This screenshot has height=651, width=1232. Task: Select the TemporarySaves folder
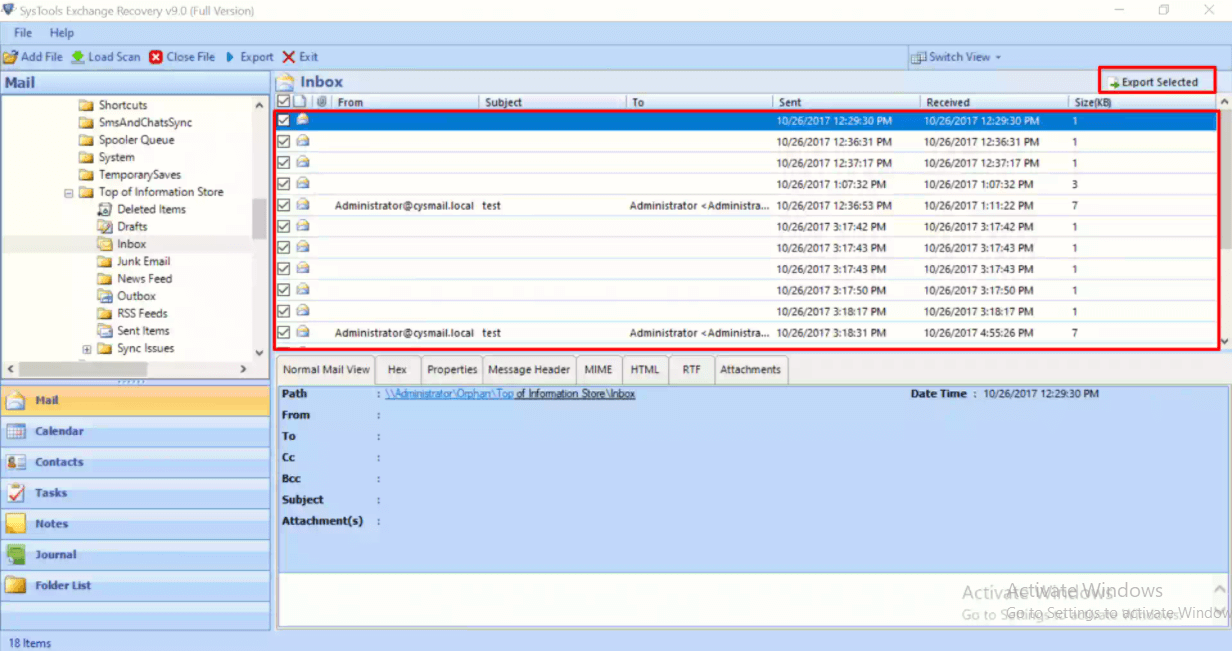138,175
